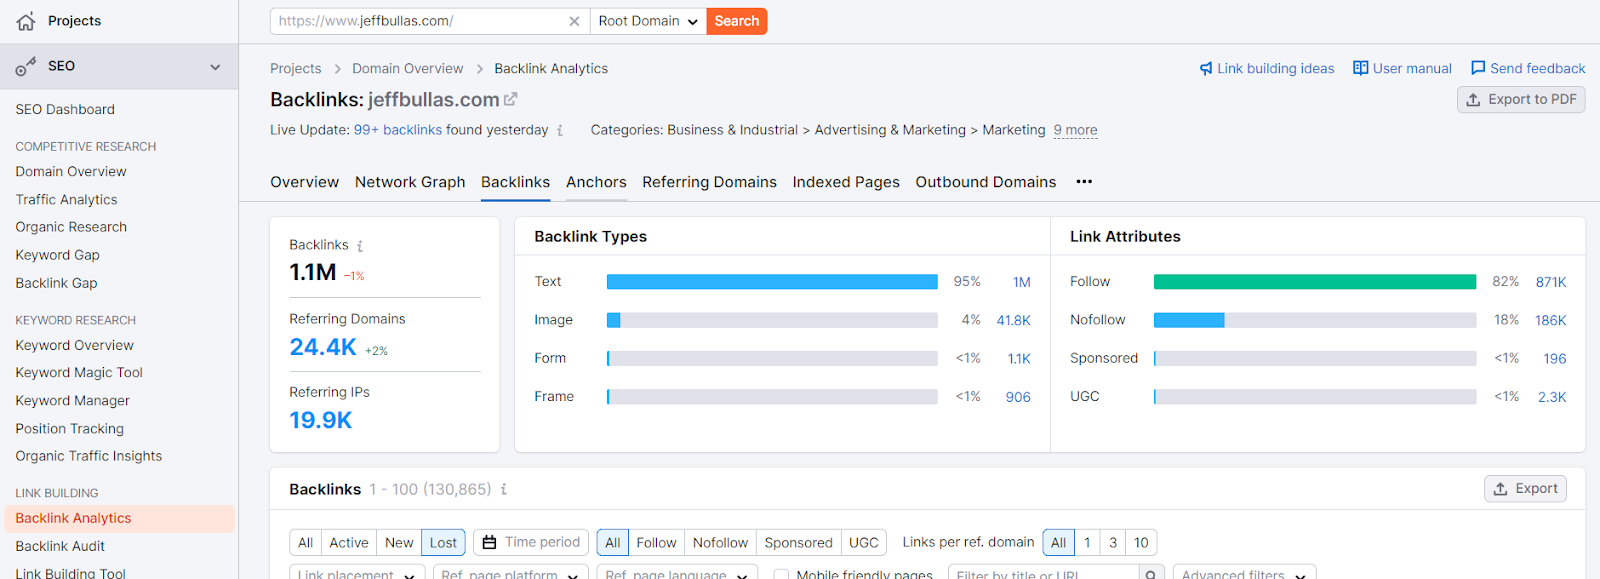Click the SEO key-and-gear icon
The image size is (1600, 579).
pyautogui.click(x=26, y=67)
